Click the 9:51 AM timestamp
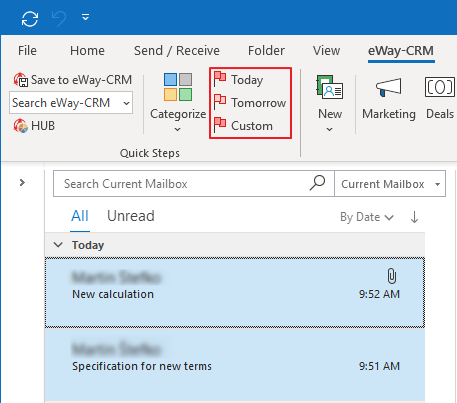Viewport: 457px width, 403px height. 379,366
